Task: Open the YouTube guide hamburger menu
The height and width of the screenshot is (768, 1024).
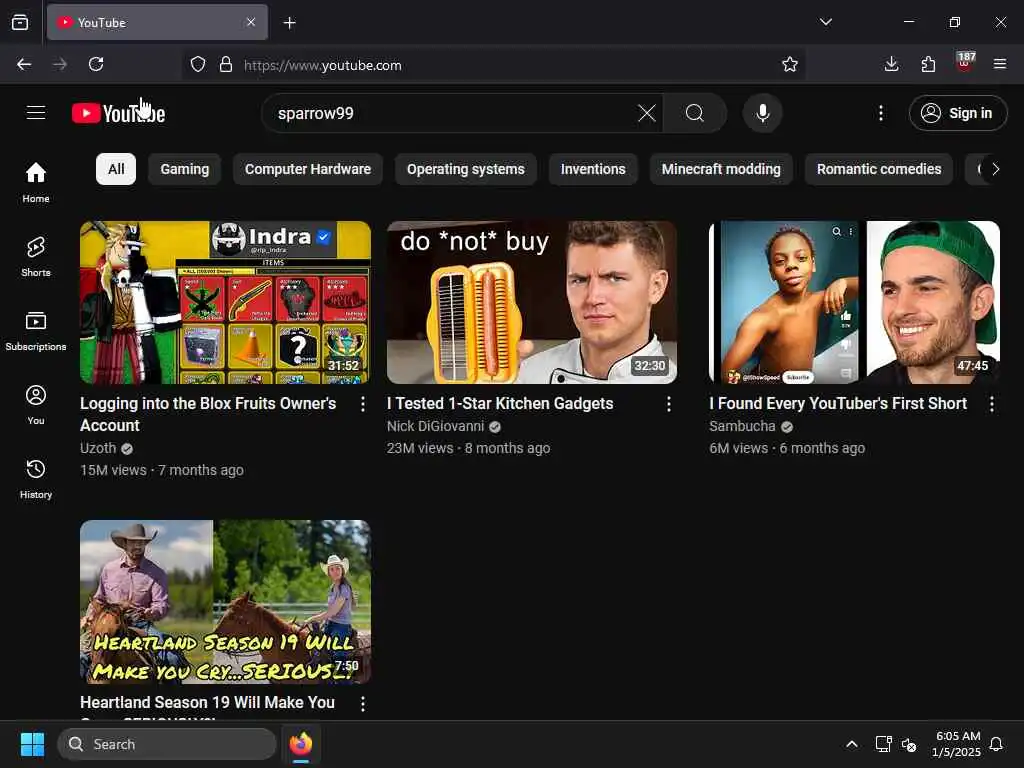Action: click(x=36, y=113)
